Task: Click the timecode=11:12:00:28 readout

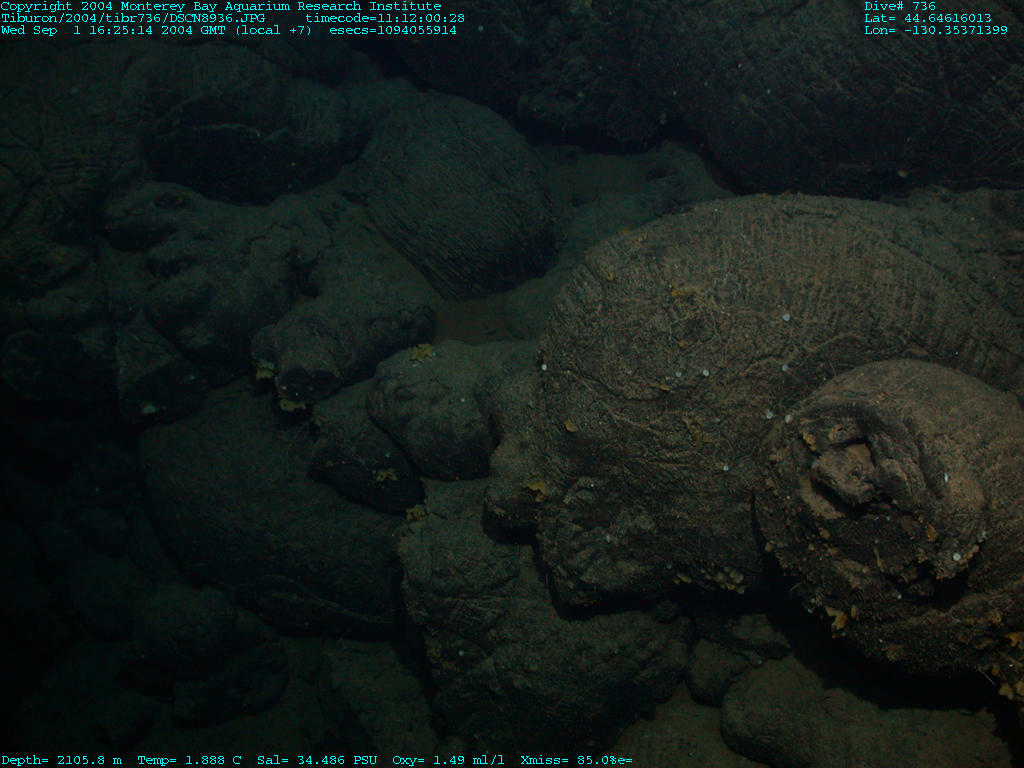Action: tap(384, 18)
